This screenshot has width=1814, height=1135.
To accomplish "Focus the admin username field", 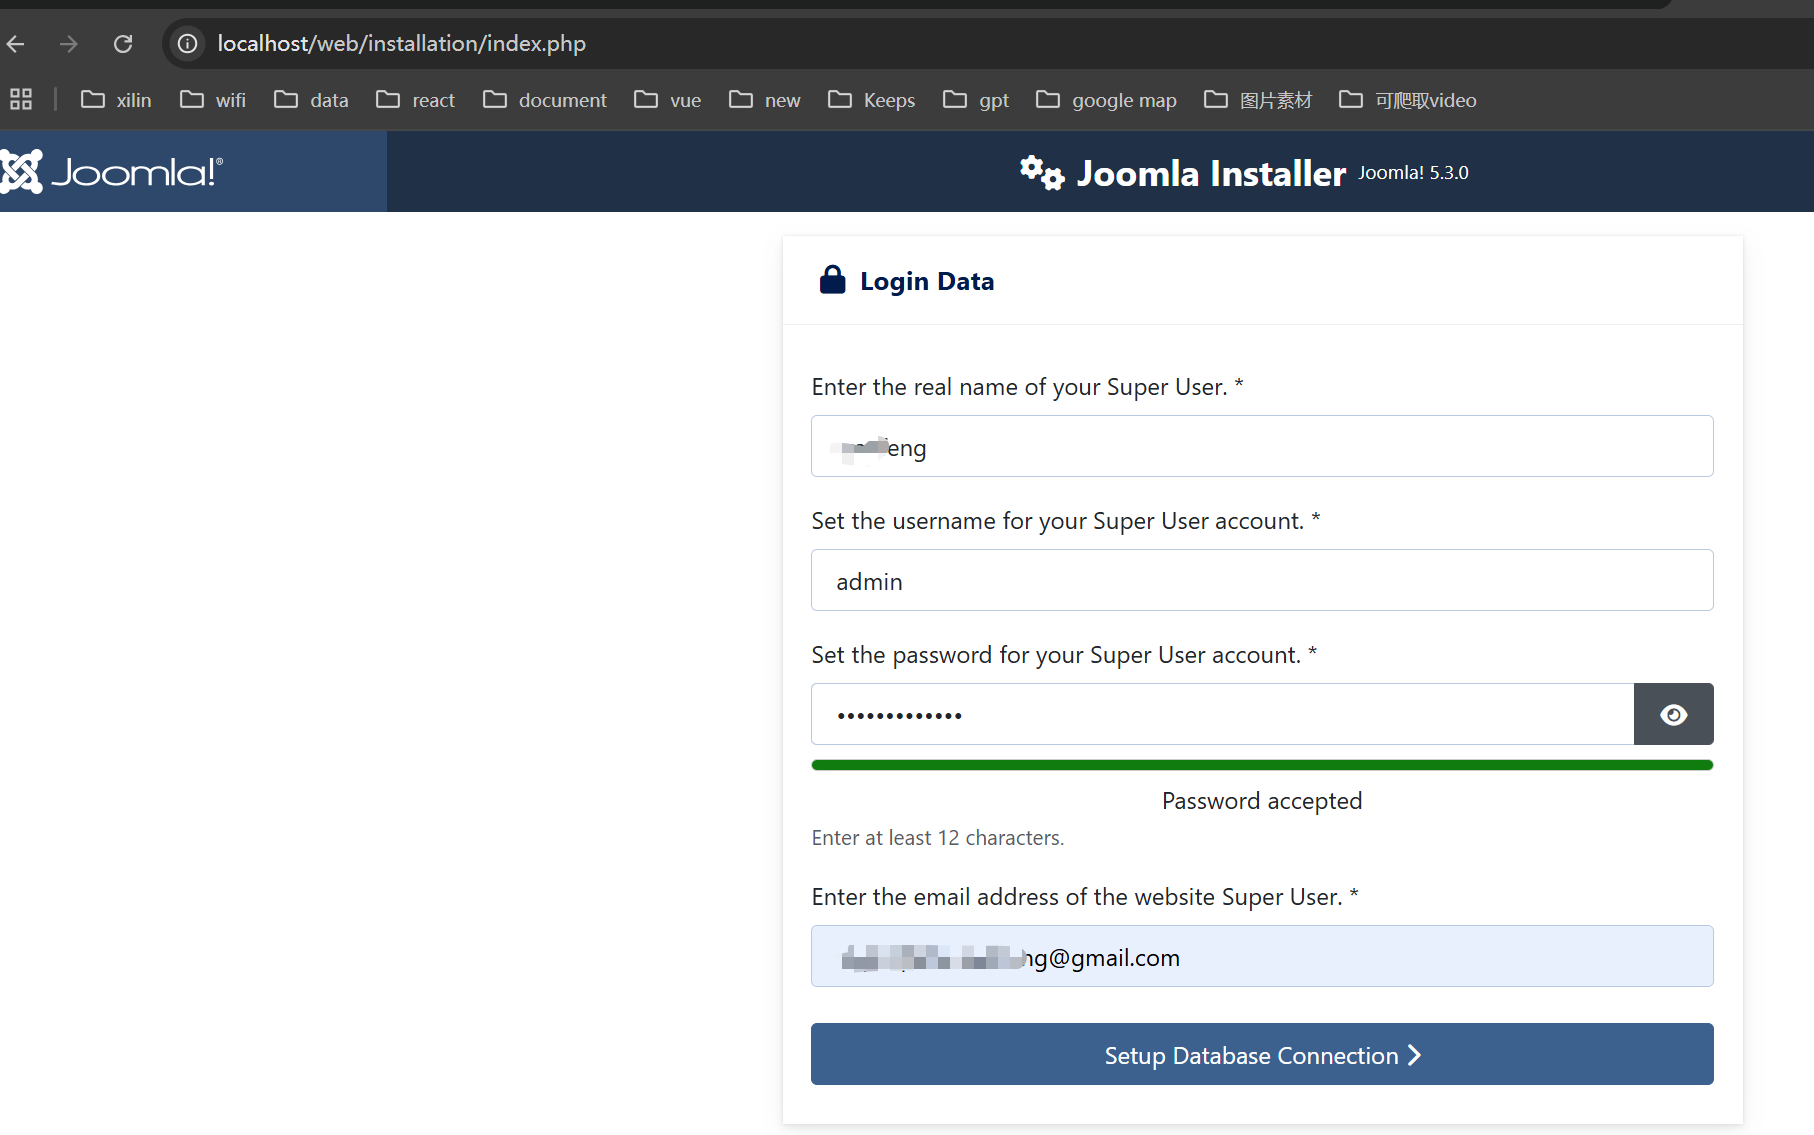I will 1262,580.
